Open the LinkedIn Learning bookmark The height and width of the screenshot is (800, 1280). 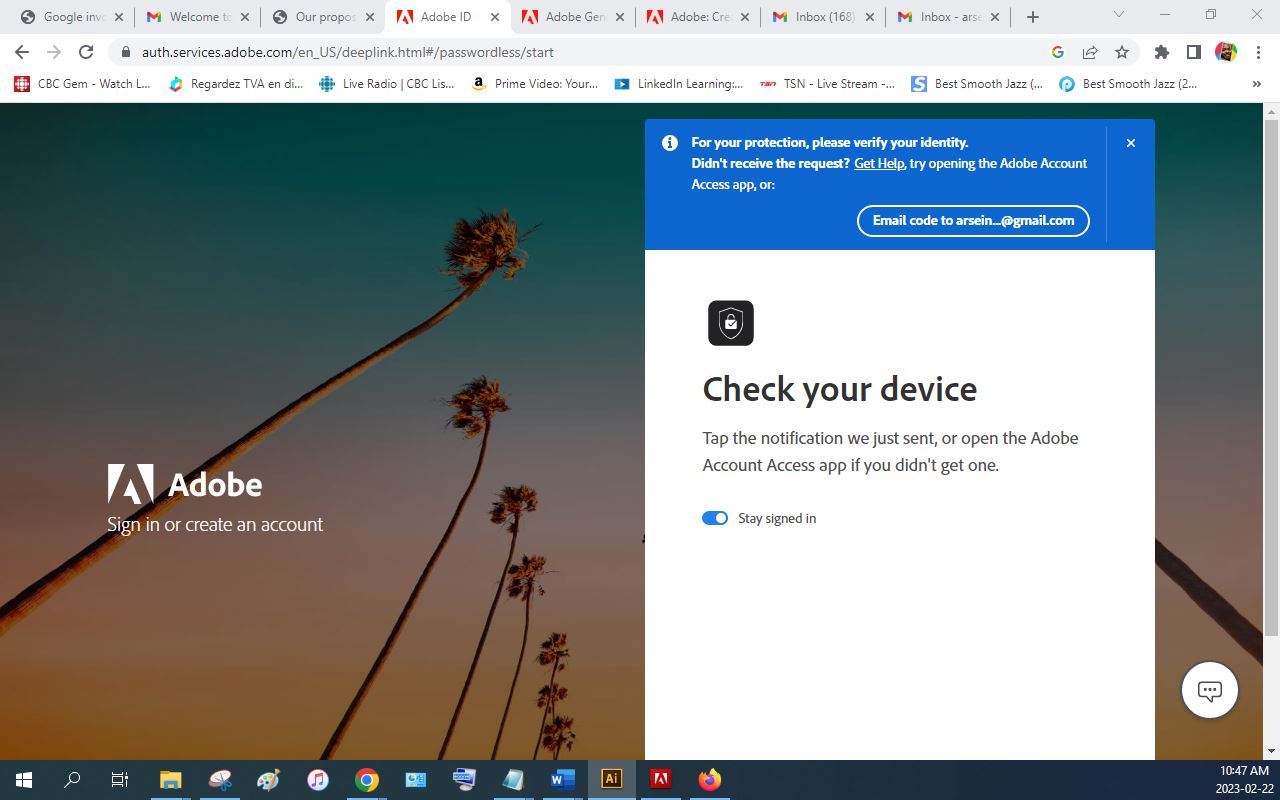tap(680, 84)
